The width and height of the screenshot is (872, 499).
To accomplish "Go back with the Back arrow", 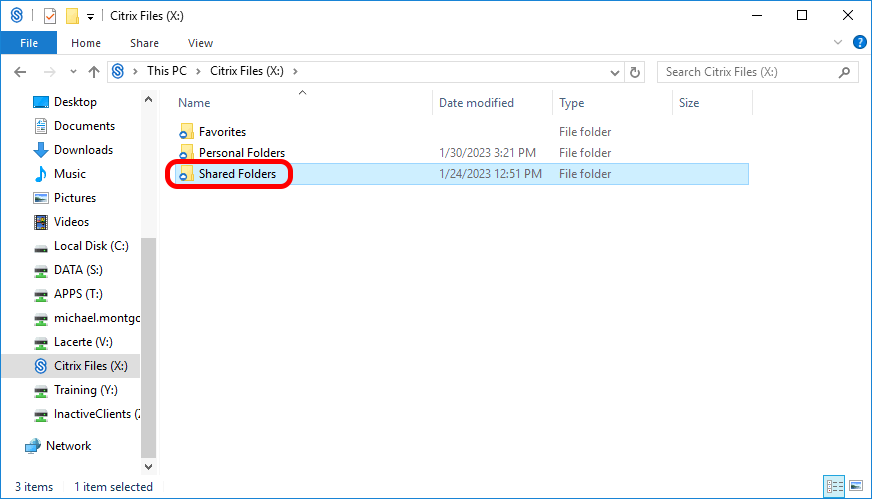I will point(20,72).
